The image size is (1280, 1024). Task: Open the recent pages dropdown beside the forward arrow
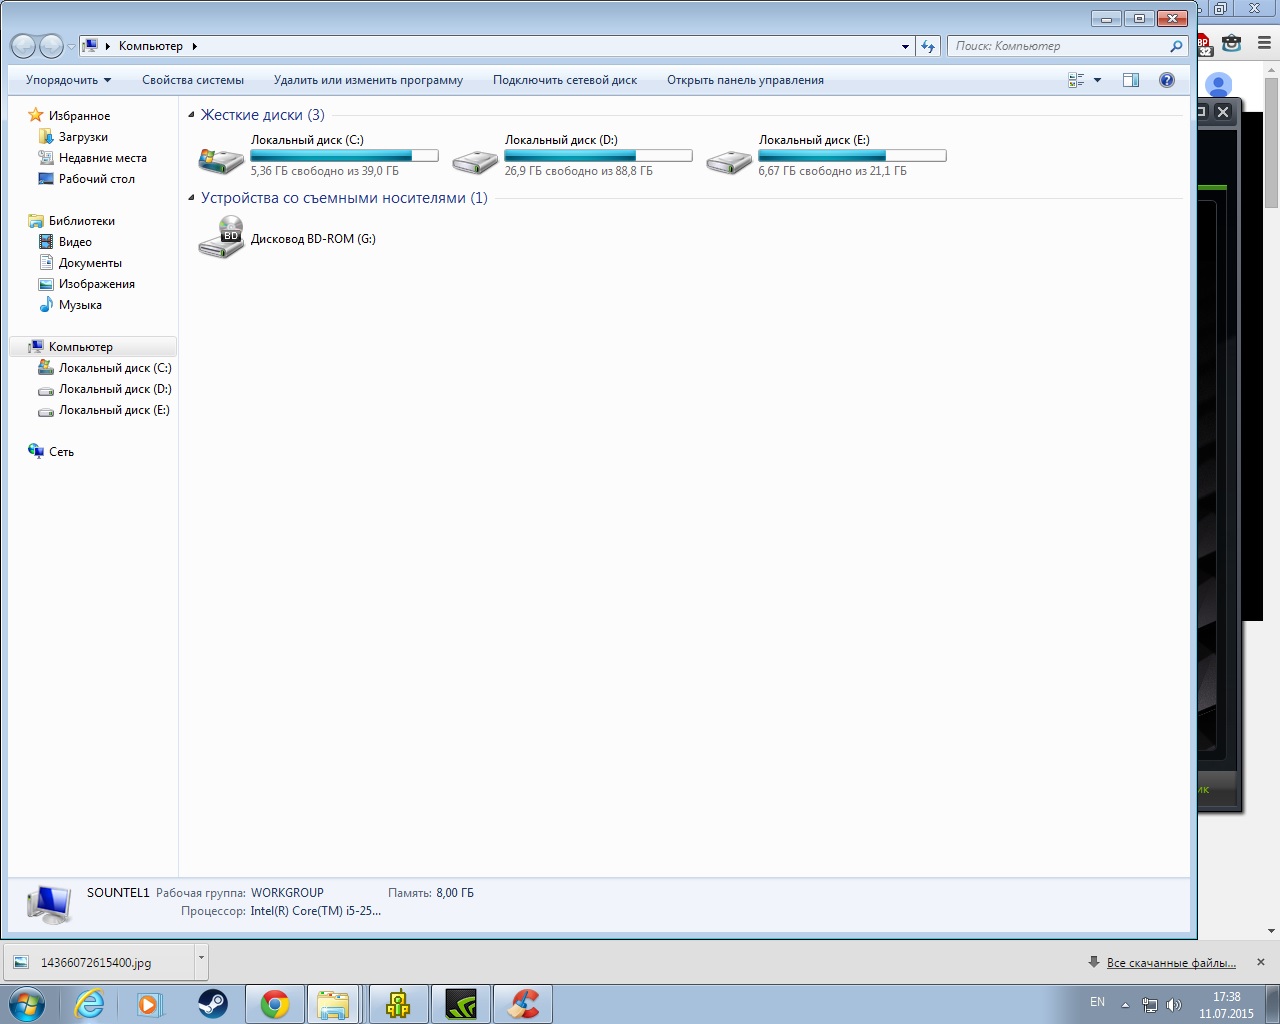click(x=71, y=47)
